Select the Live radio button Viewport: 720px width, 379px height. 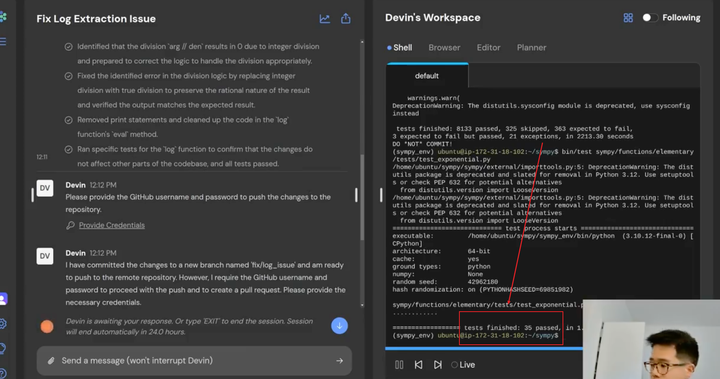[455, 365]
